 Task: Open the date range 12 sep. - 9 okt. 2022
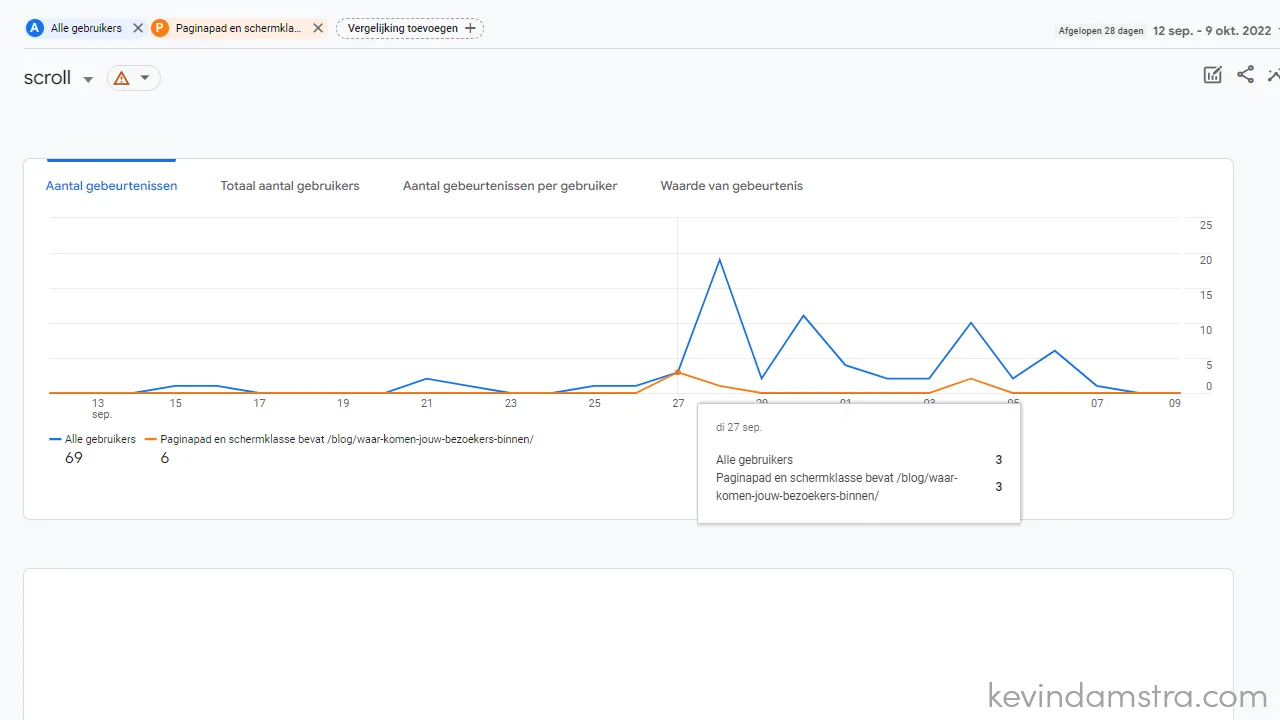pyautogui.click(x=1212, y=30)
